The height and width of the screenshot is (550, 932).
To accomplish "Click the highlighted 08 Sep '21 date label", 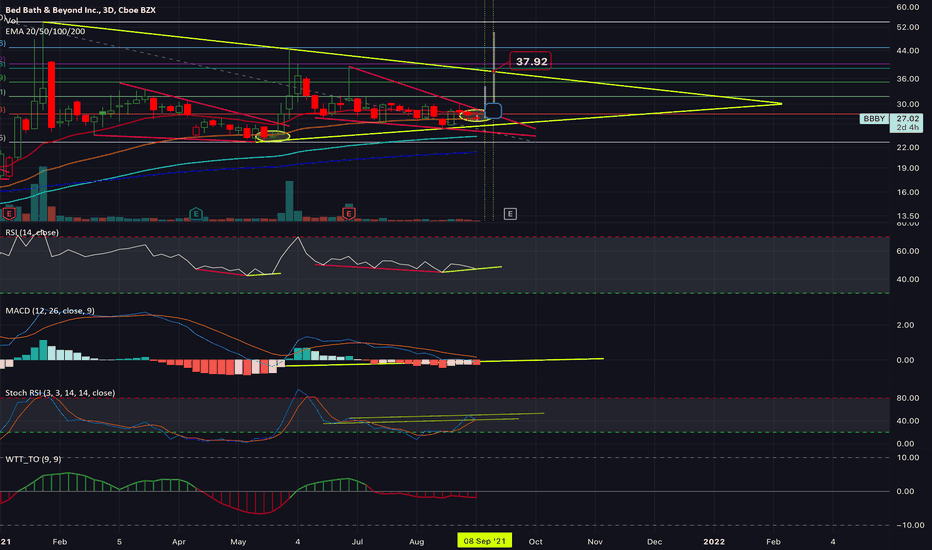I will [x=484, y=541].
